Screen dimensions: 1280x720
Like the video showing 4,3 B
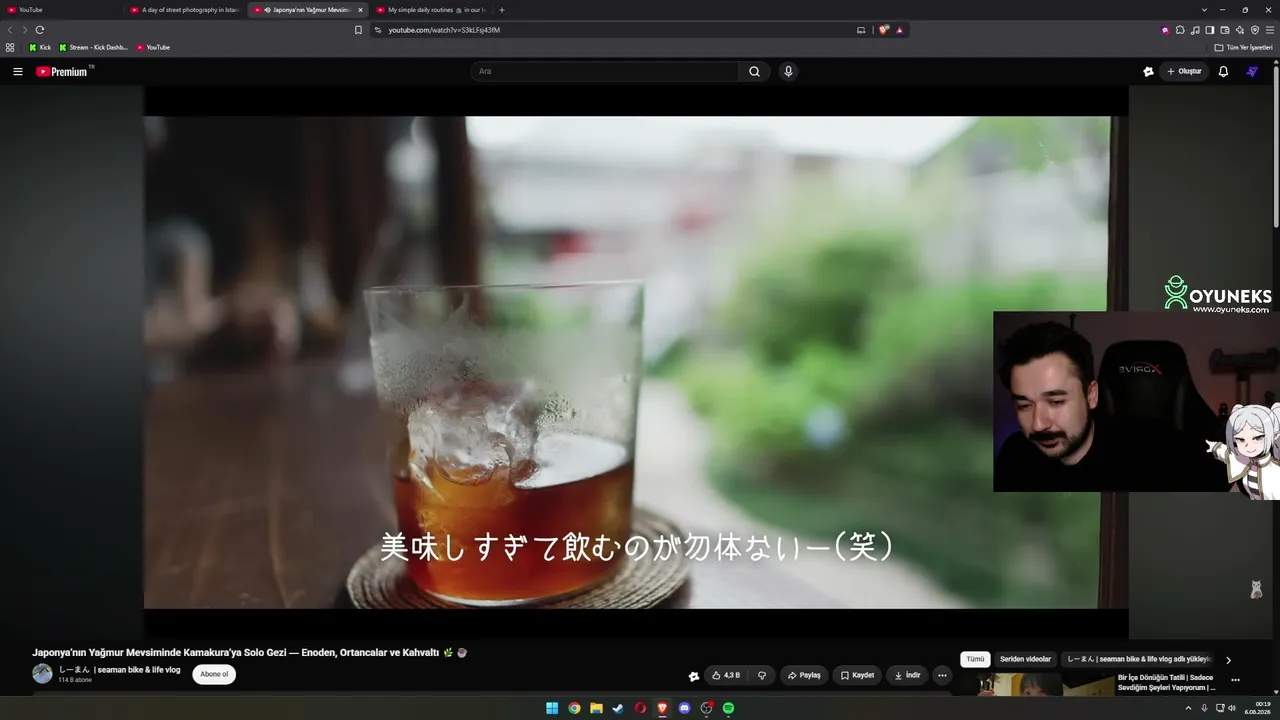click(x=726, y=675)
